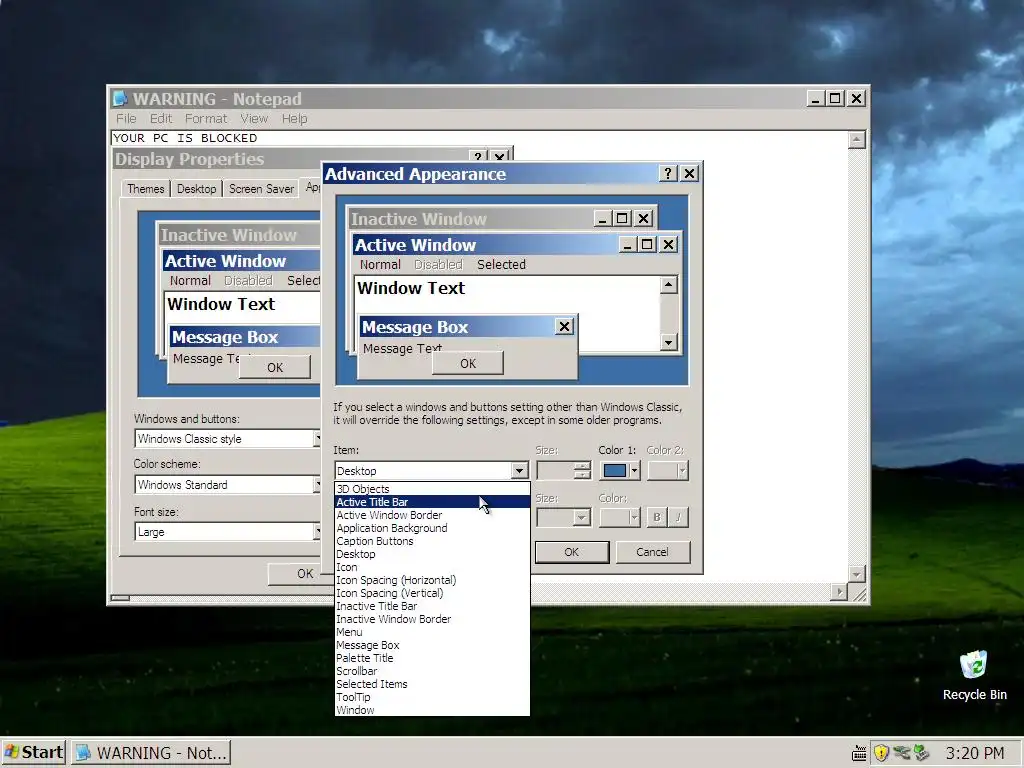Toggle Italic font button
1024x768 pixels.
point(679,517)
